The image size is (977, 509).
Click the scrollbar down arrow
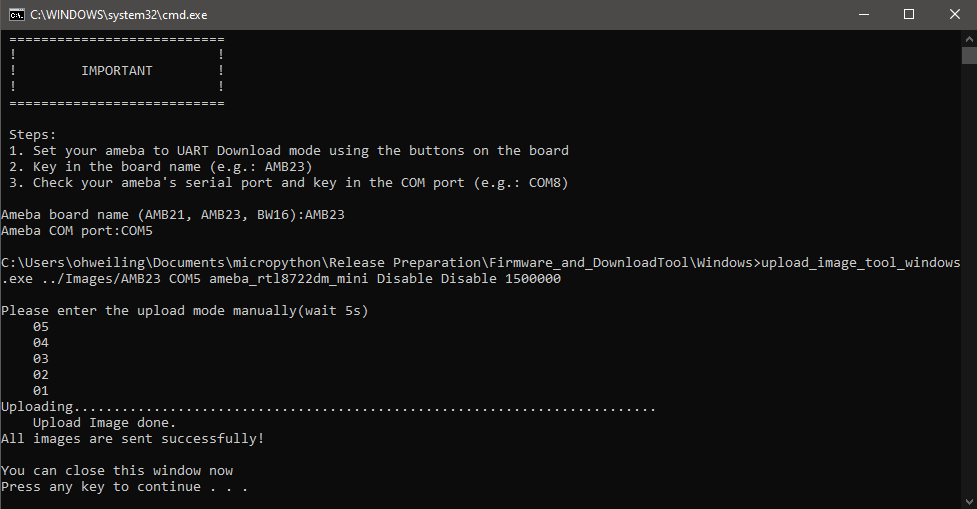point(970,502)
